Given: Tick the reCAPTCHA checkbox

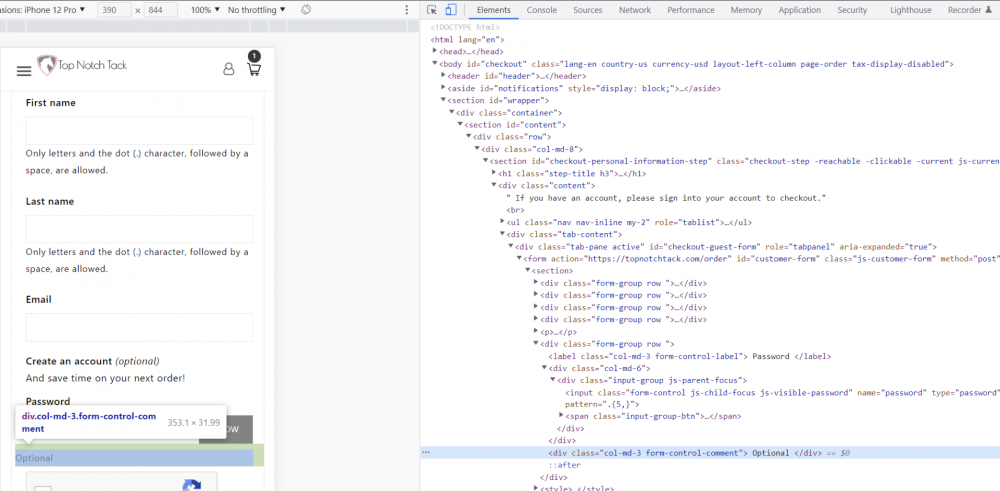Looking at the screenshot, I should [43, 488].
